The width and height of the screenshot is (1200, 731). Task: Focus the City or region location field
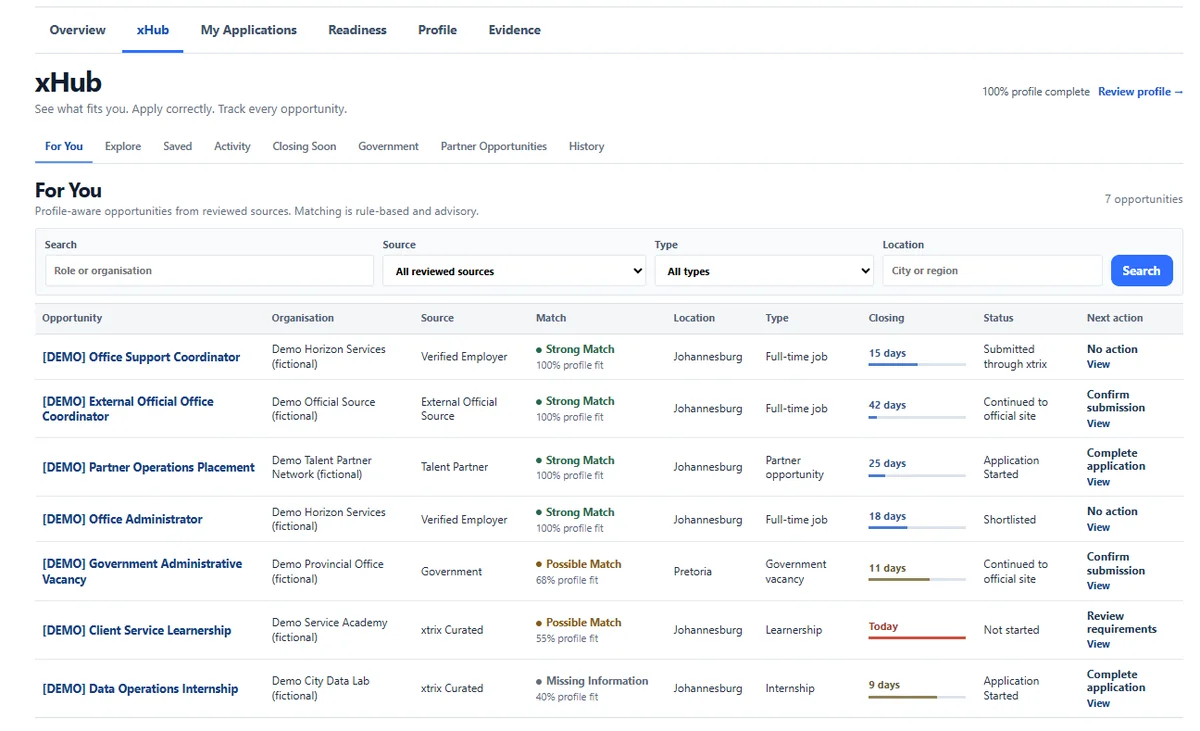pos(992,271)
